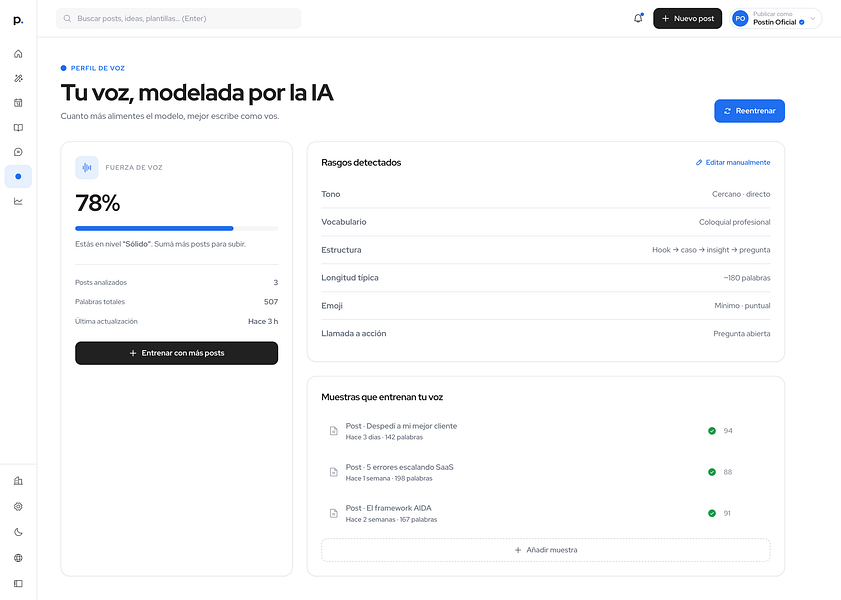Click the green check for score 88
This screenshot has width=841, height=600.
click(x=712, y=472)
